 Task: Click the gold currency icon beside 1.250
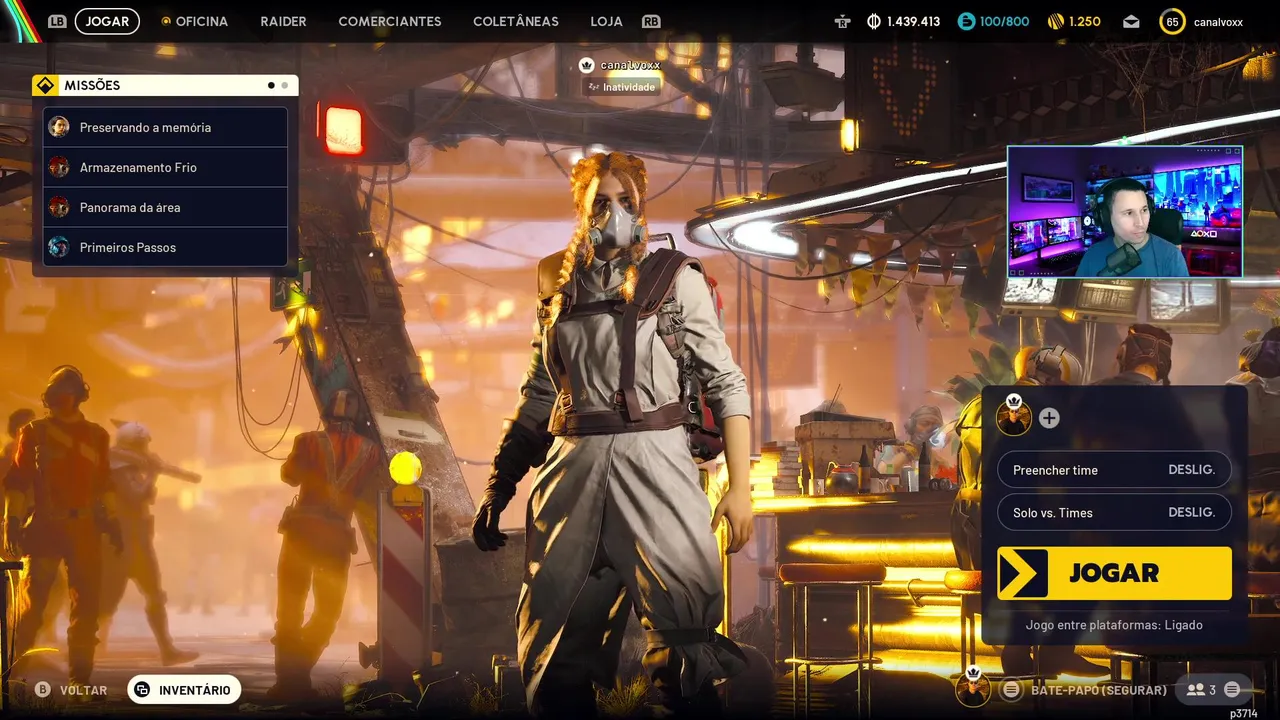click(x=1055, y=21)
